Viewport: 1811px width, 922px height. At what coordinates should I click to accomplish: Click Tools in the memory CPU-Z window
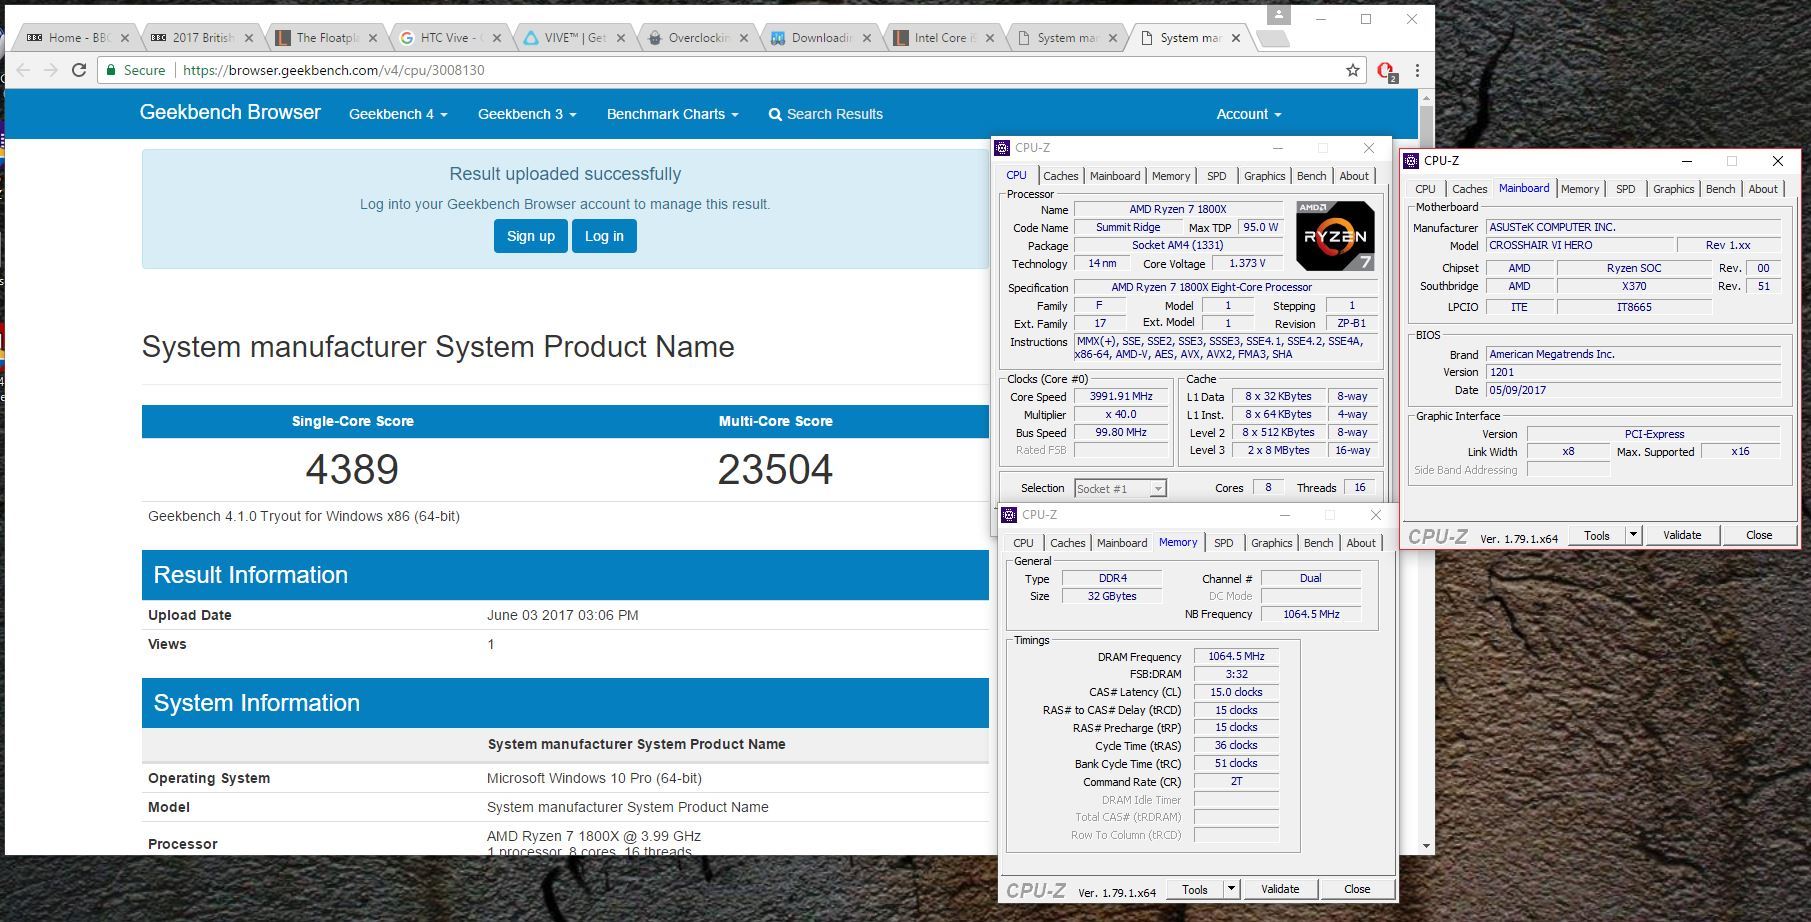click(1195, 889)
